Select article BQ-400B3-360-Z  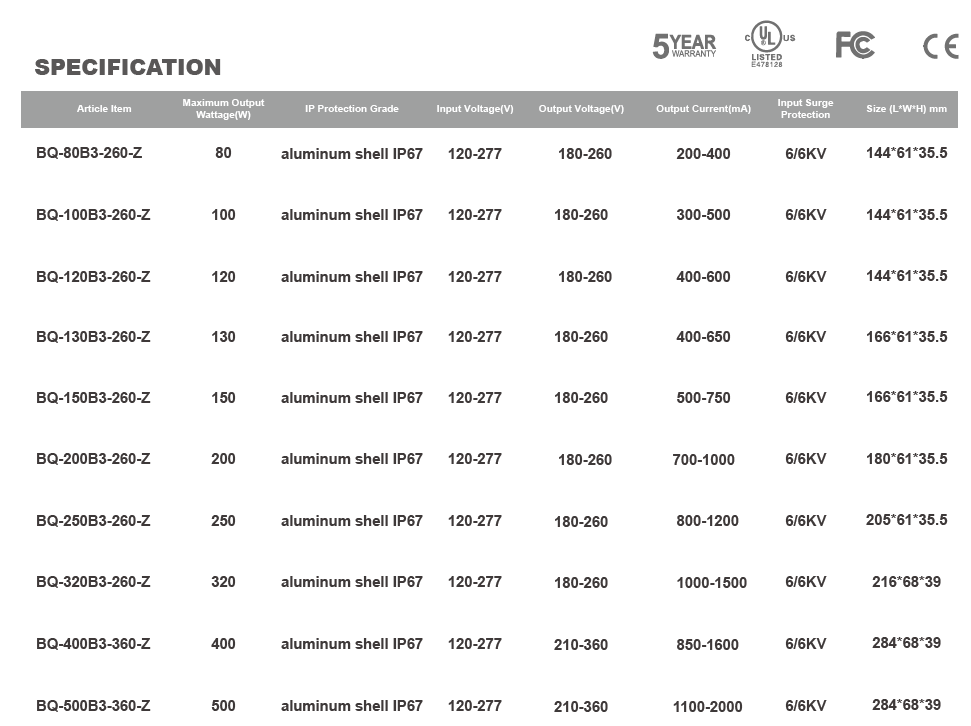tap(93, 644)
